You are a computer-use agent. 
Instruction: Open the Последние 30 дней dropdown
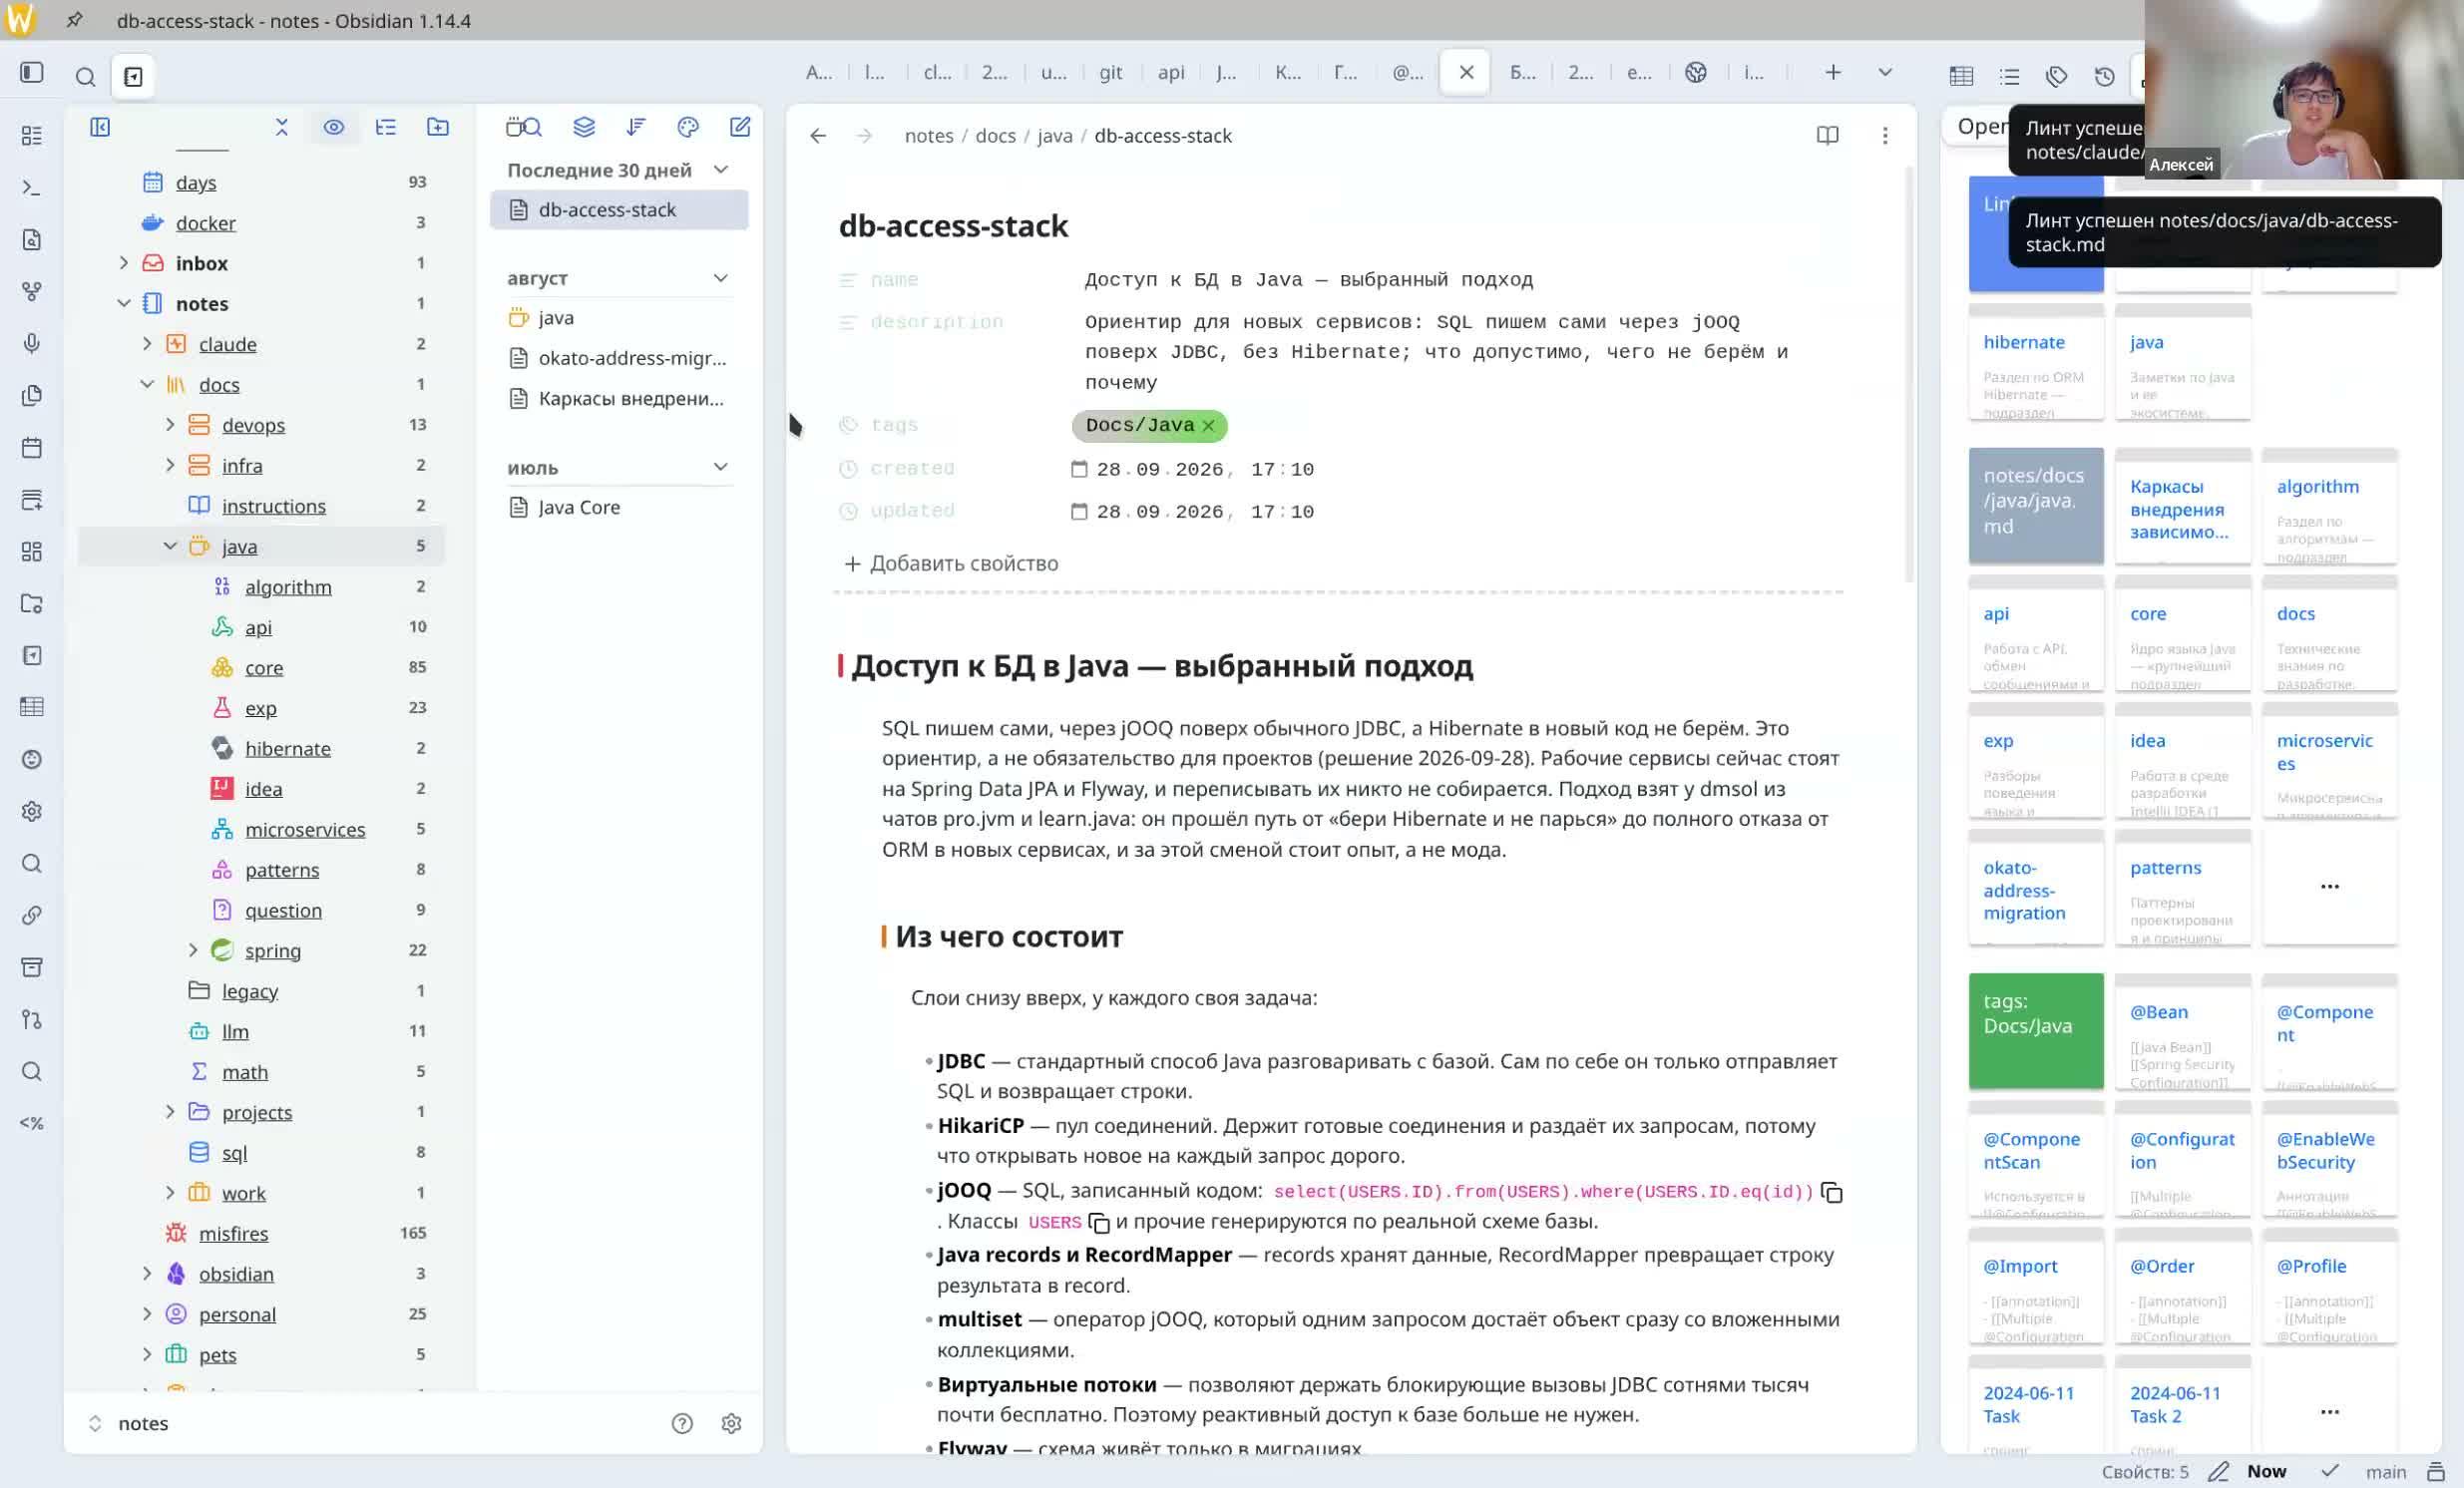(x=720, y=170)
